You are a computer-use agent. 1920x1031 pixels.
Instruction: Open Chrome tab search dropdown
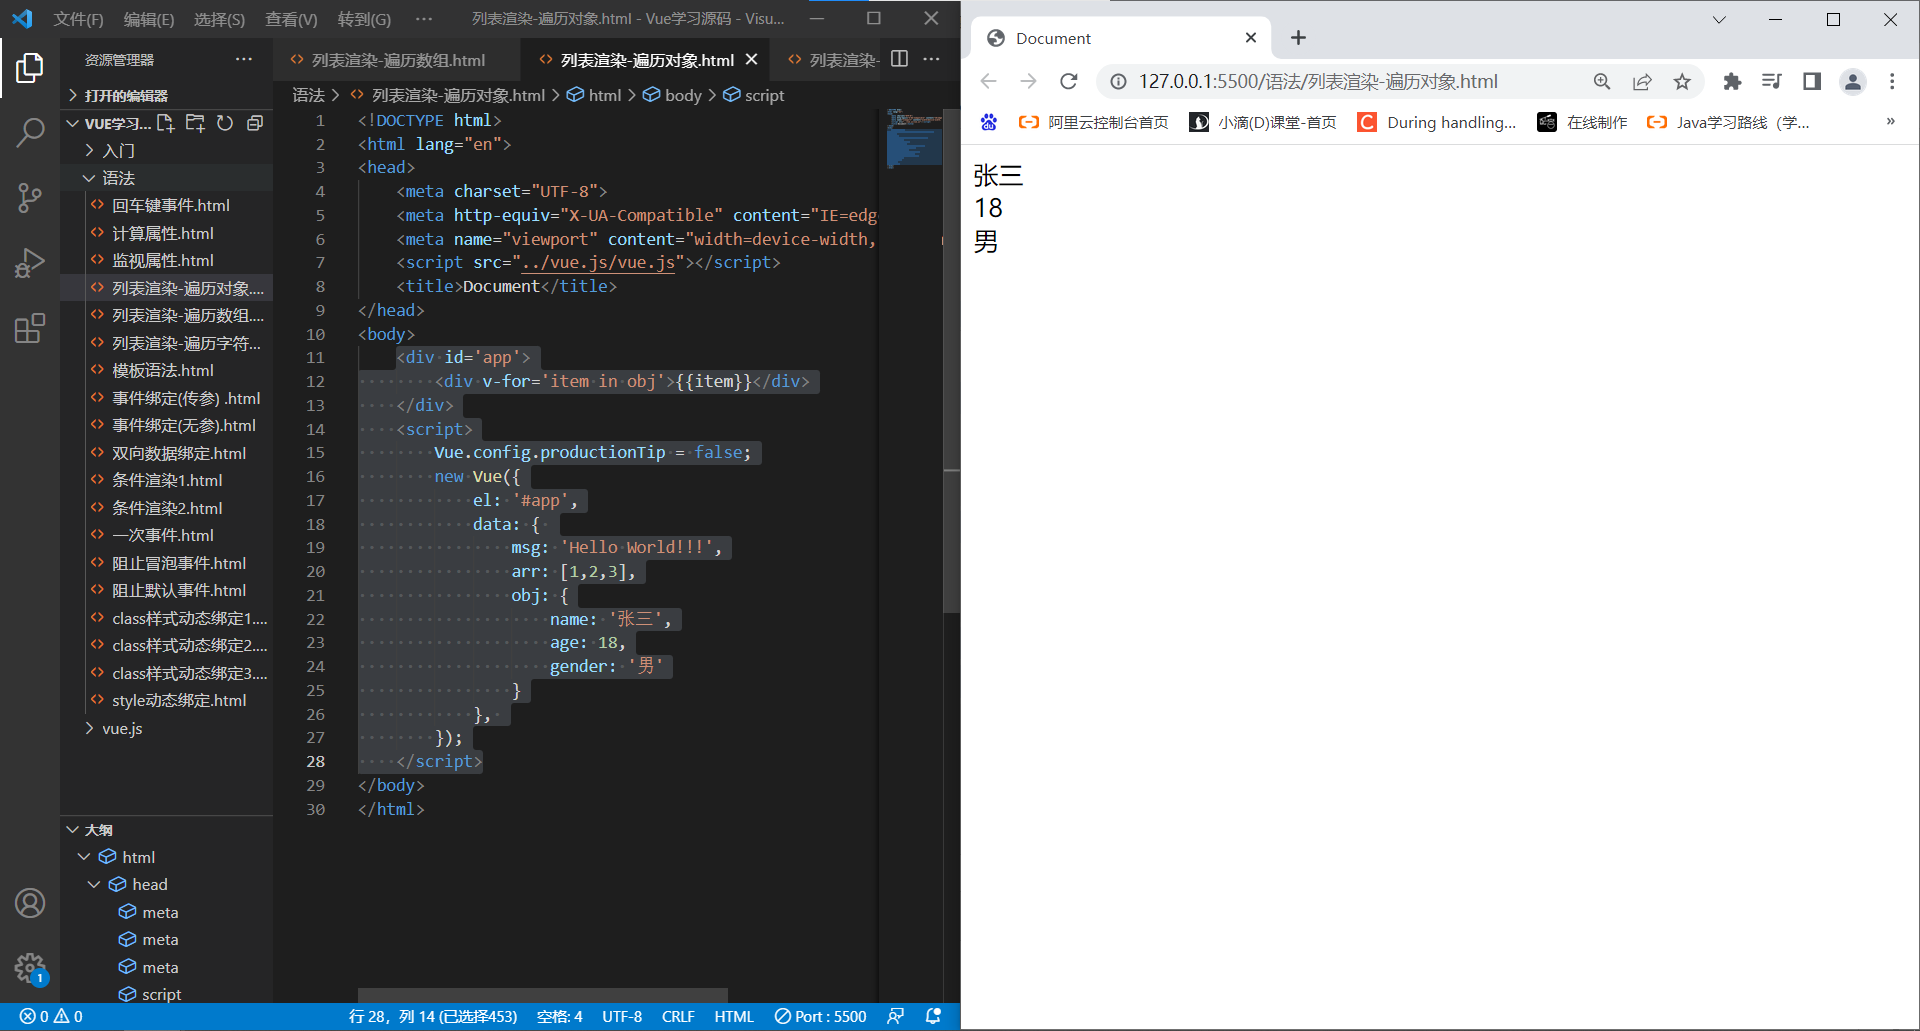[1719, 19]
